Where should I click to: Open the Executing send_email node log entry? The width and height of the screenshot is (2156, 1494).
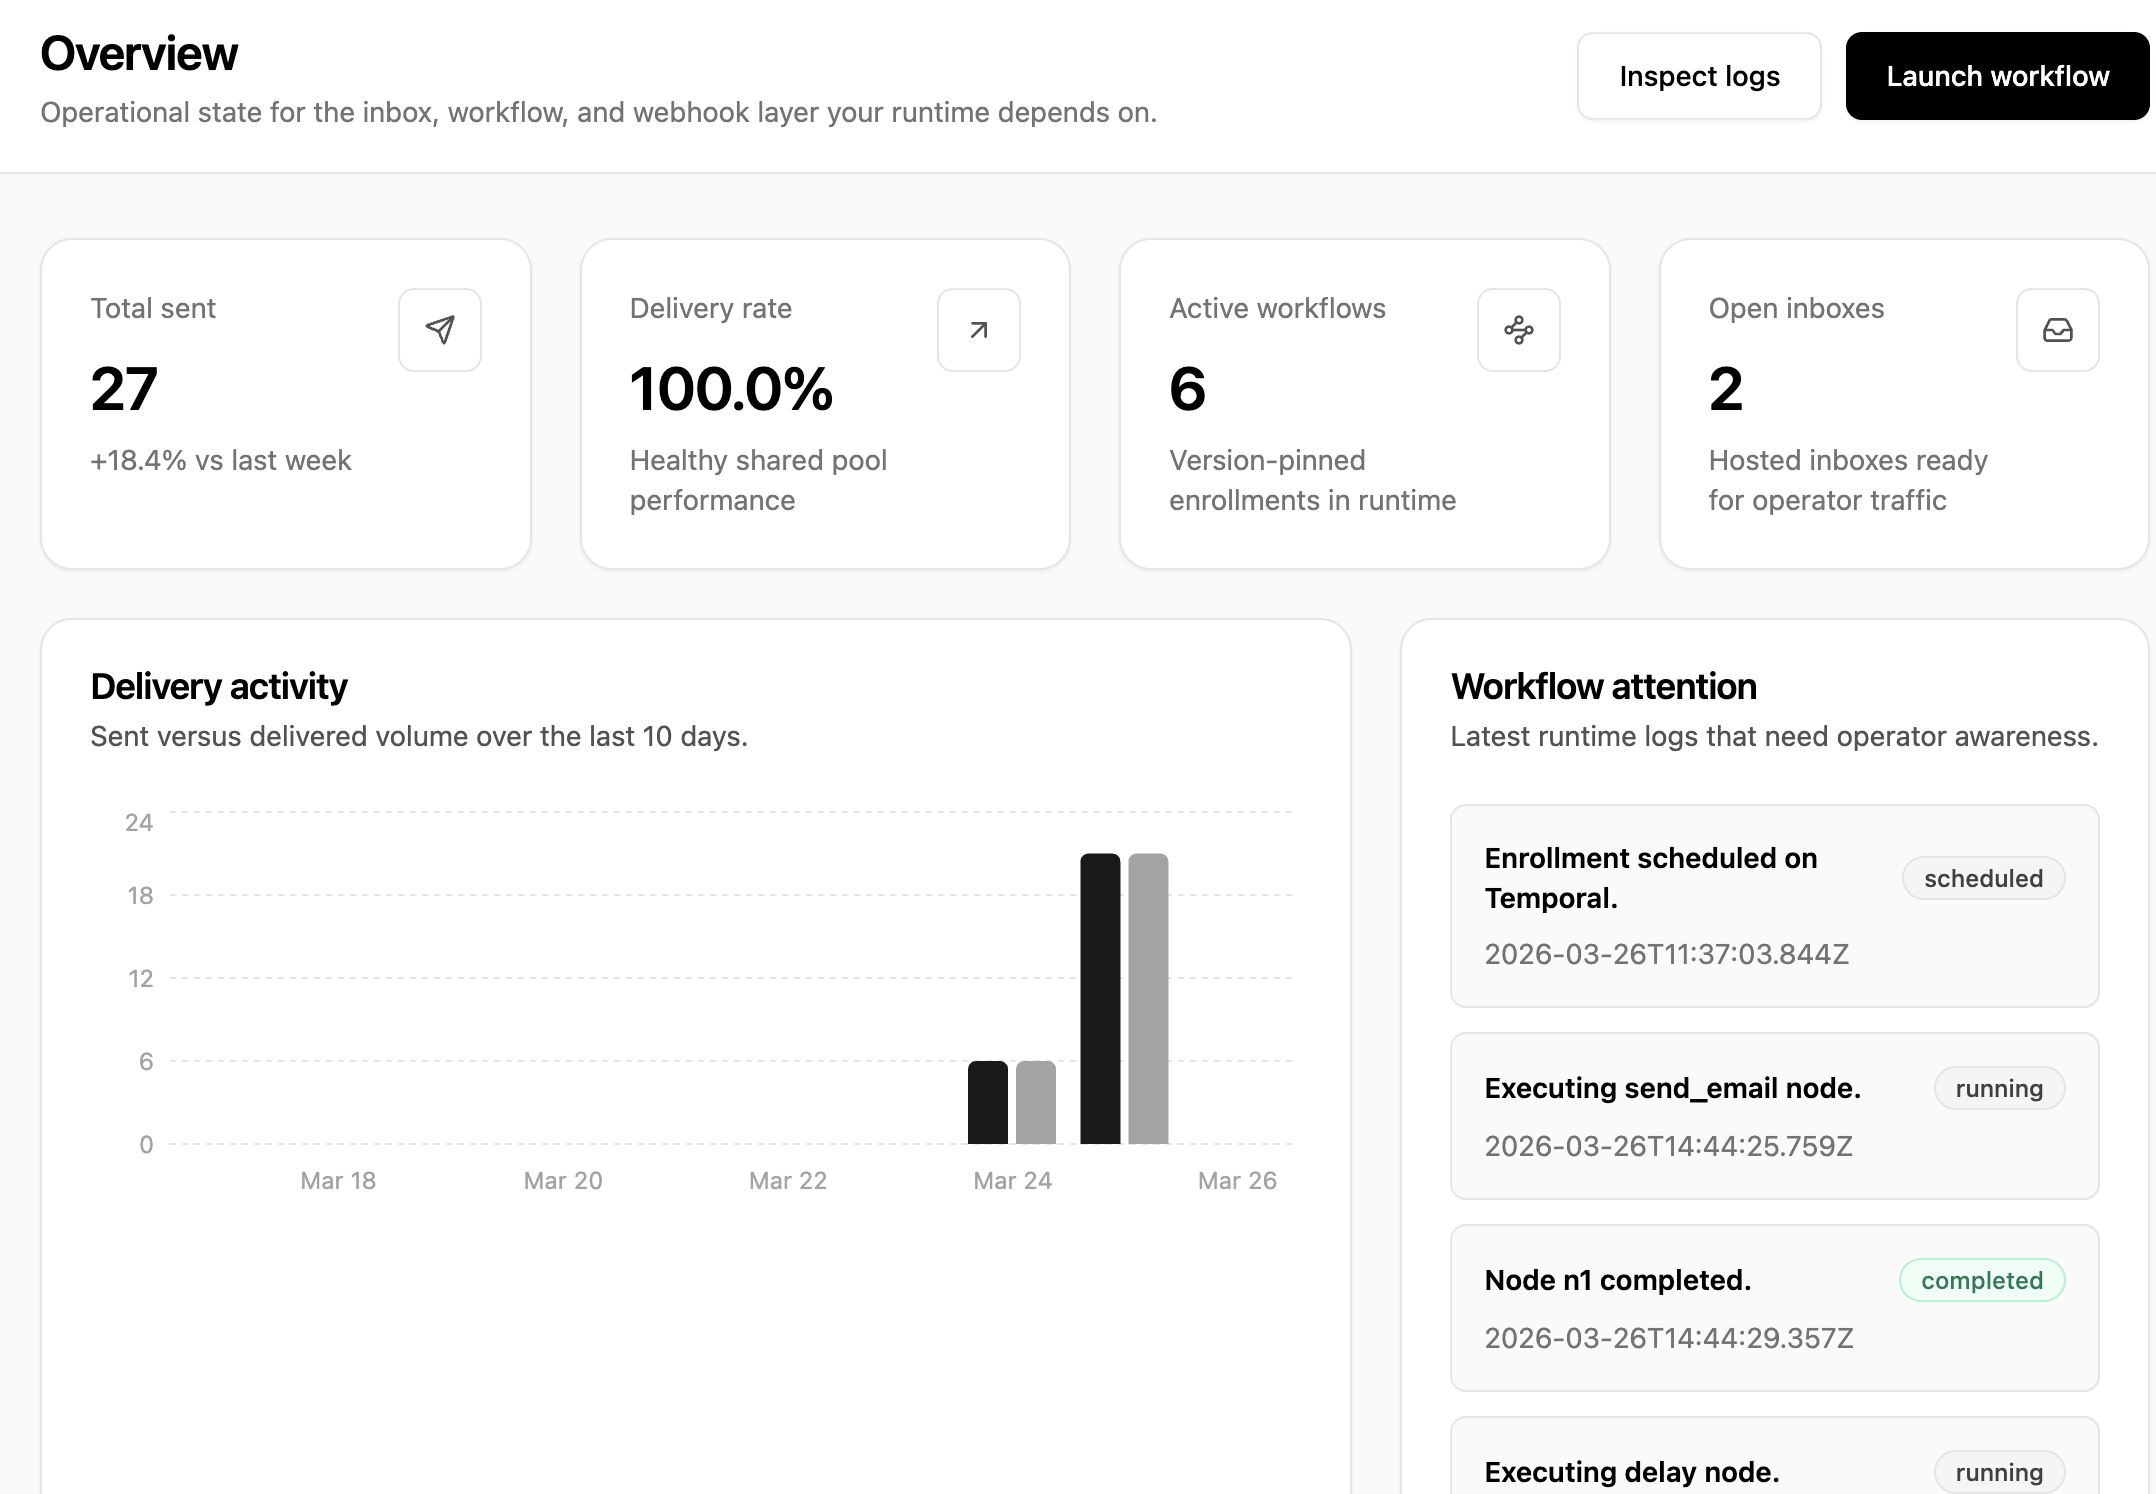coord(1672,1089)
